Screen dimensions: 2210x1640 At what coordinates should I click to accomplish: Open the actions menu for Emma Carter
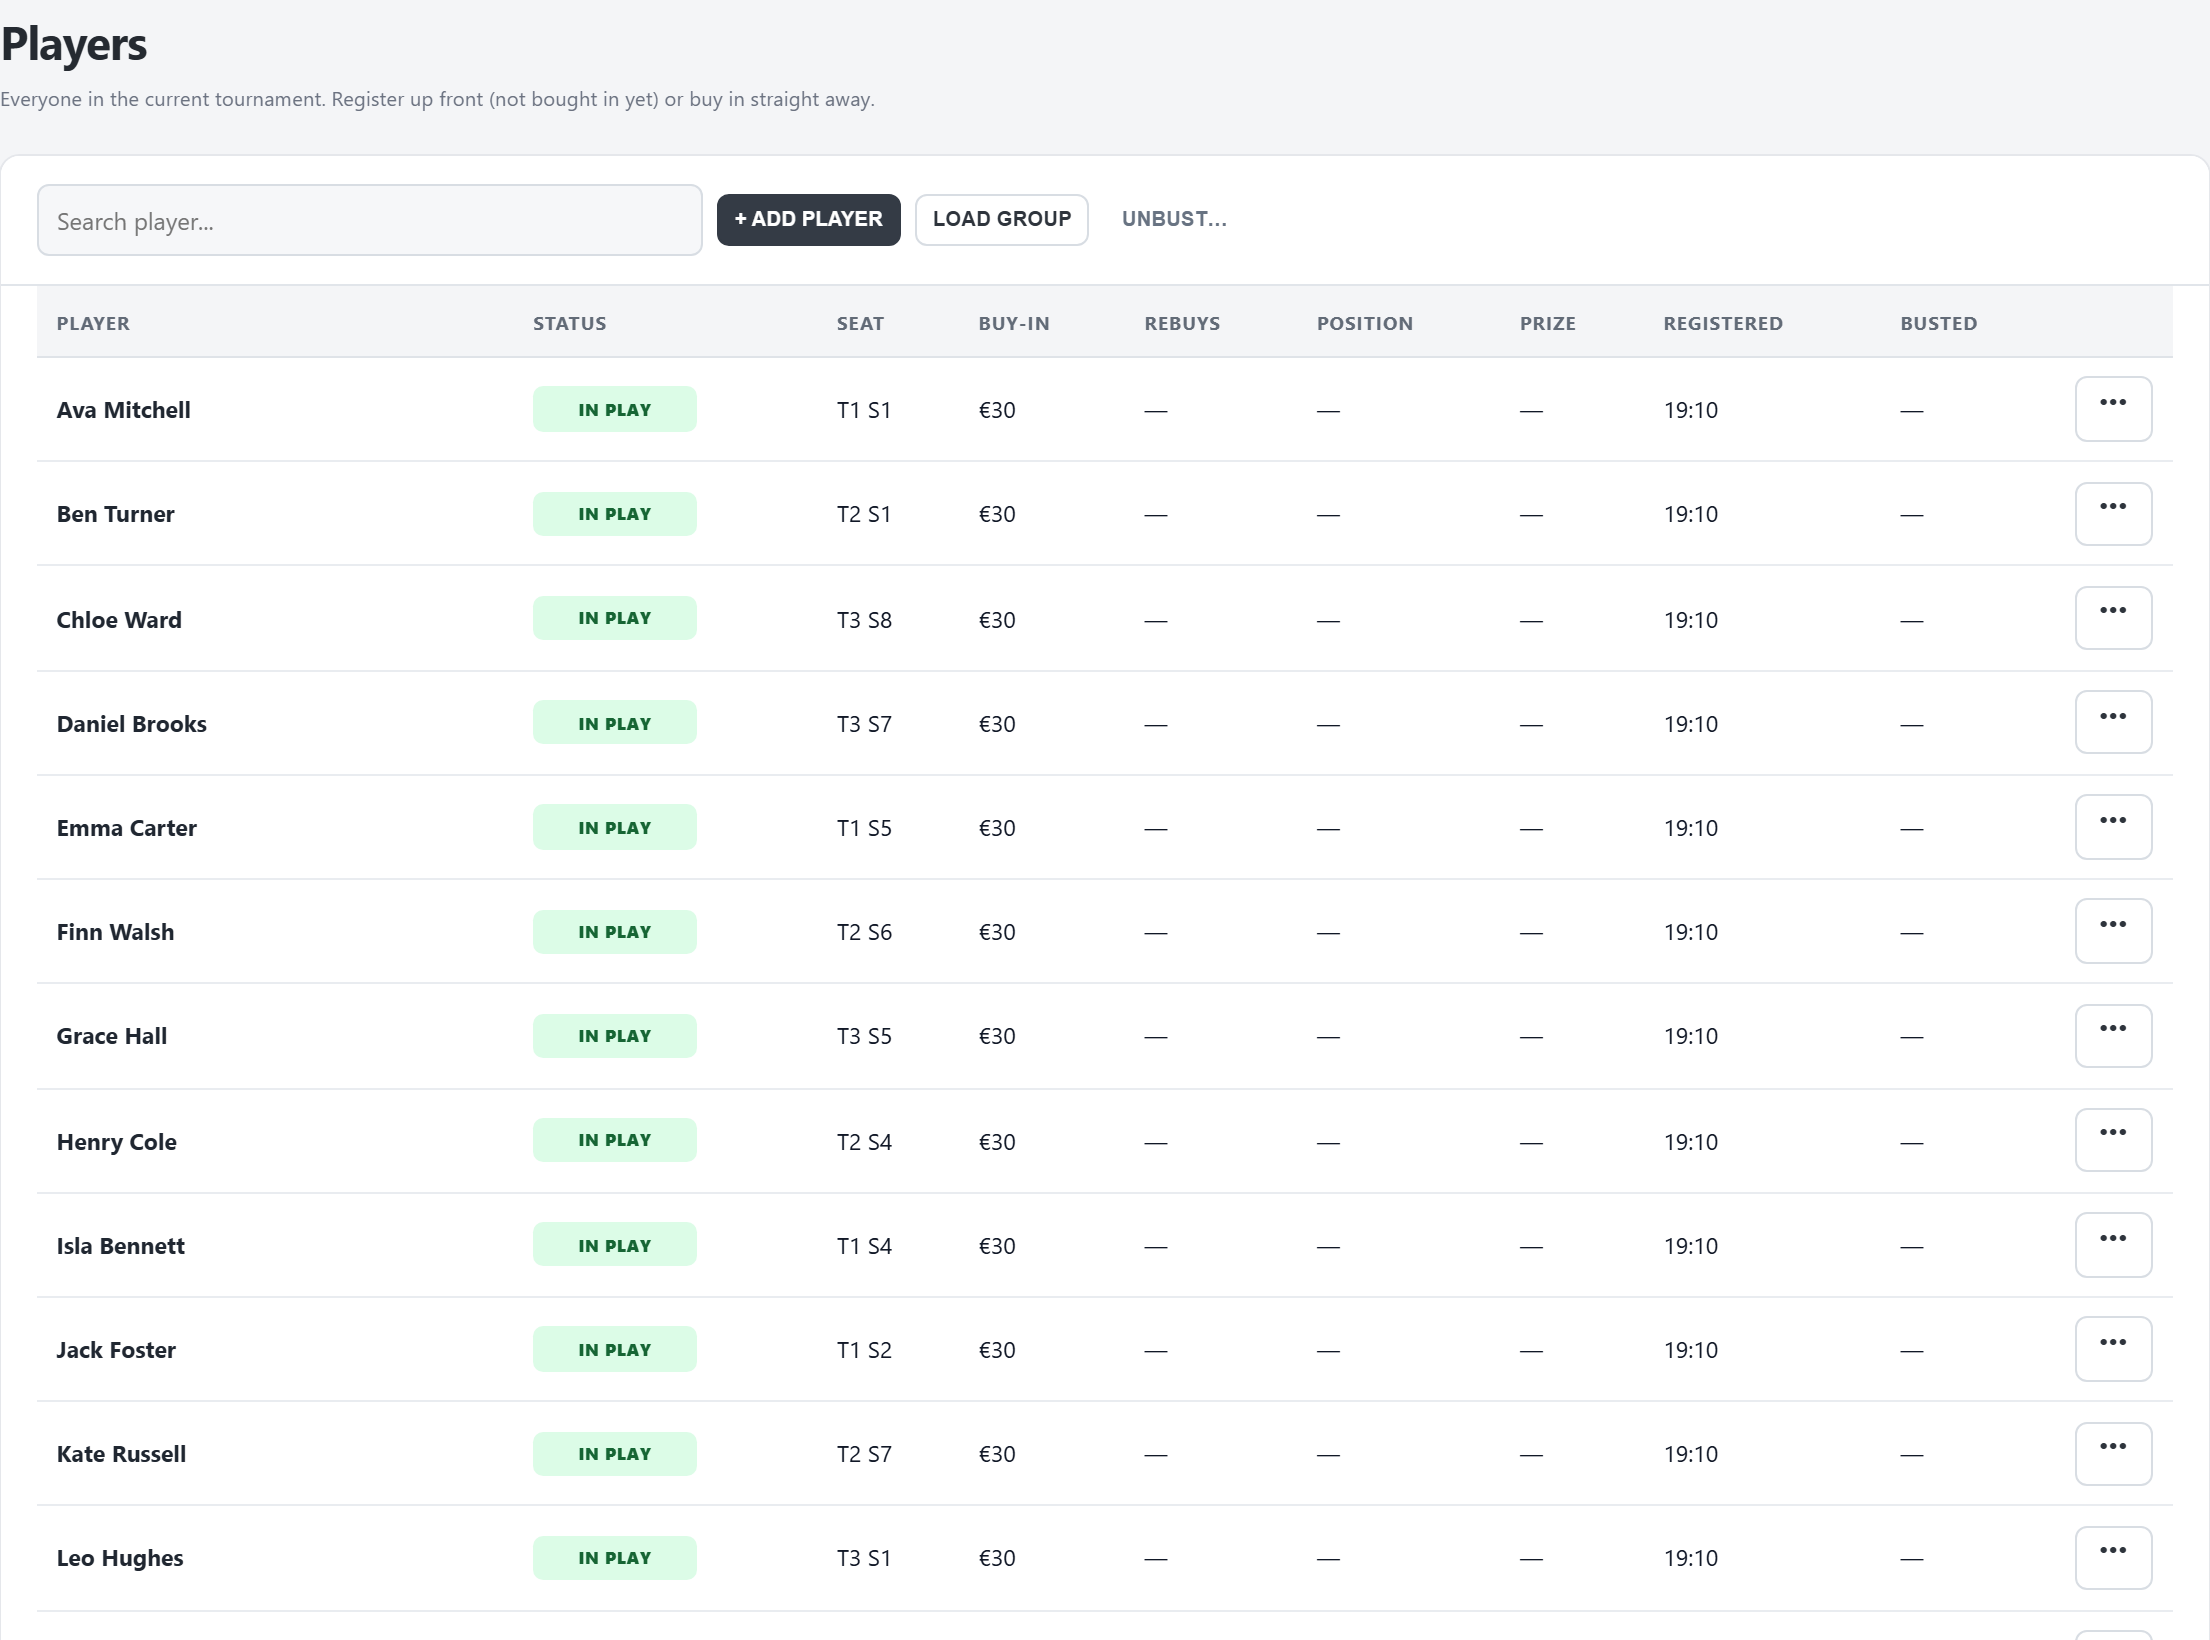pos(2113,827)
